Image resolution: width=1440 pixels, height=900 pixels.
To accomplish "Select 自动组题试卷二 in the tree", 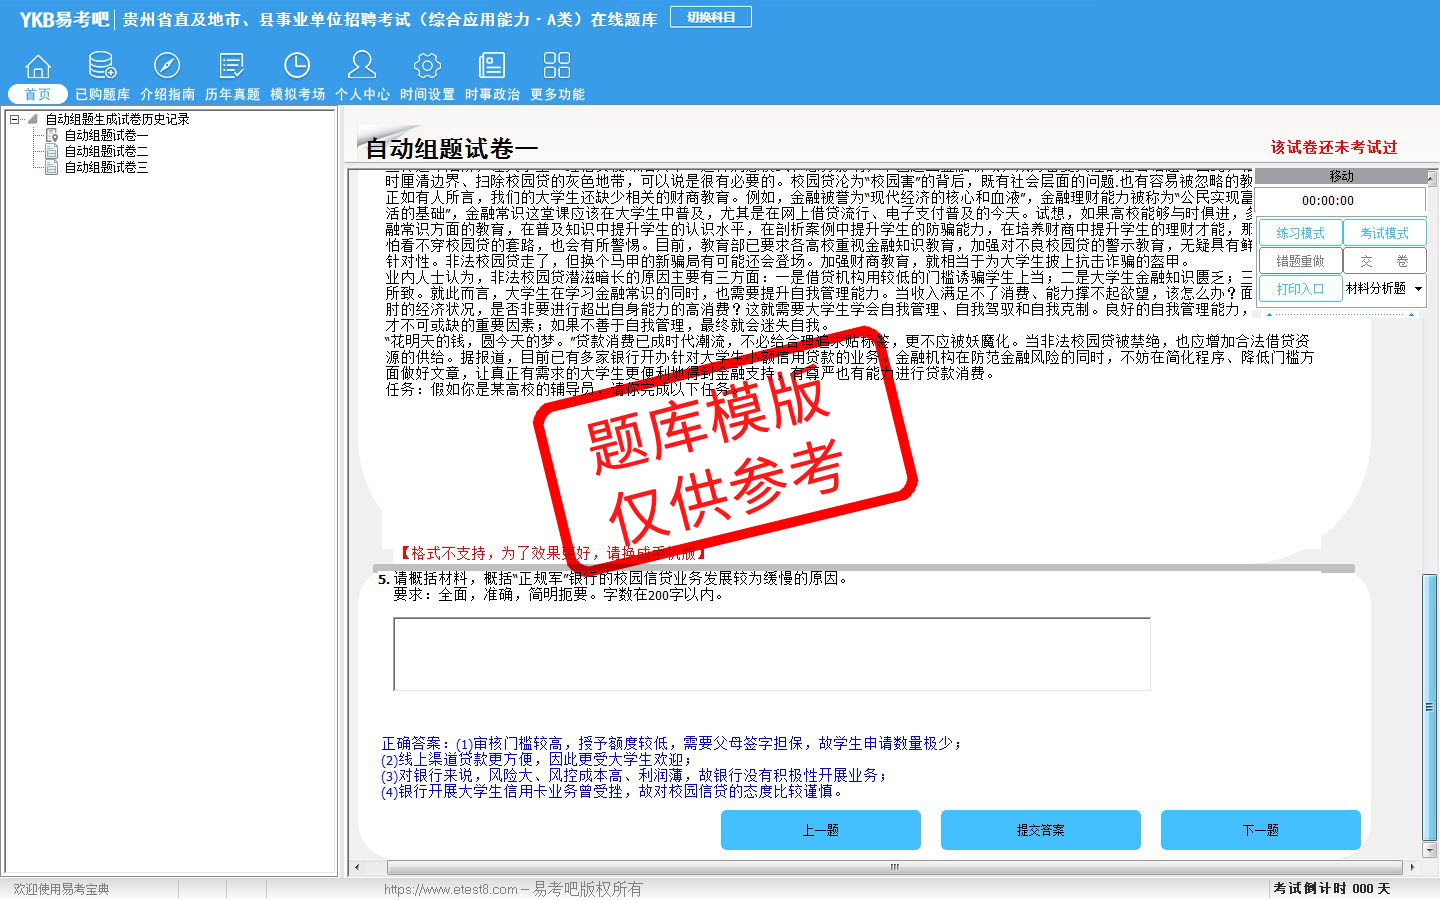I will pos(106,151).
